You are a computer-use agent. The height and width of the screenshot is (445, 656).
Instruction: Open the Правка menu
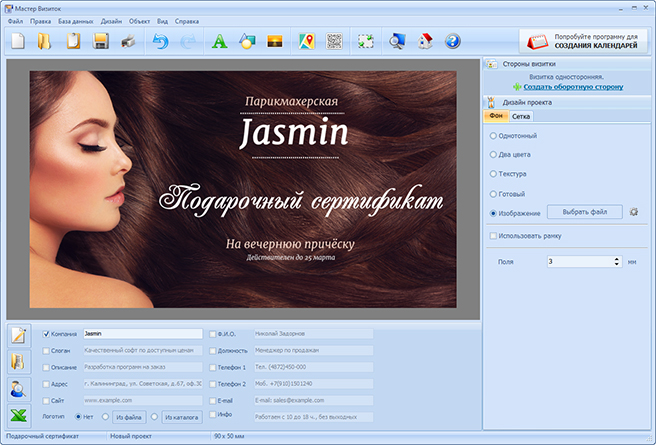[x=41, y=21]
